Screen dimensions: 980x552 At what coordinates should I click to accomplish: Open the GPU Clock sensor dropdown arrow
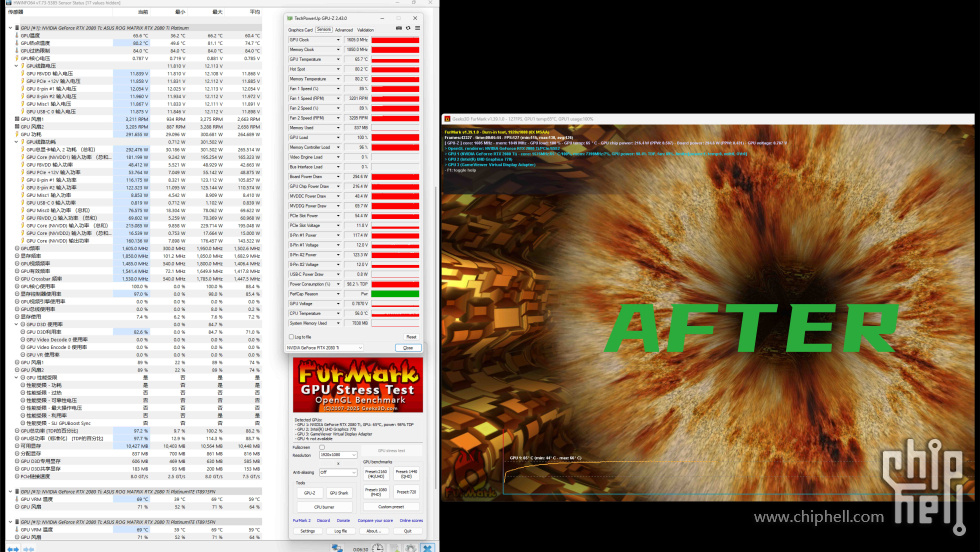click(x=338, y=40)
